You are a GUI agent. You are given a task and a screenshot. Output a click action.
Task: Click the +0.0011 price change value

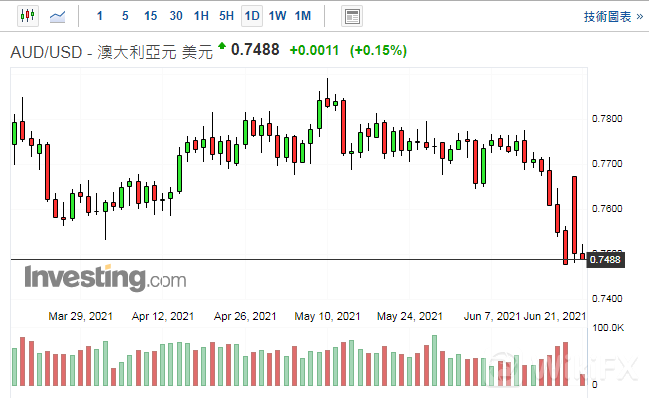pos(314,50)
